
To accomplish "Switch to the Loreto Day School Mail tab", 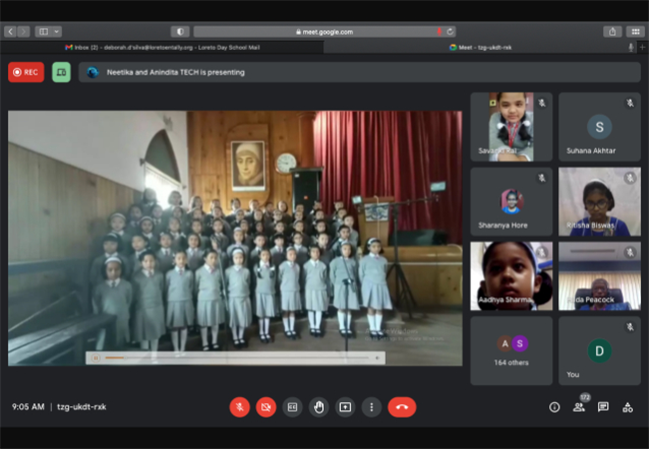I will coord(162,47).
